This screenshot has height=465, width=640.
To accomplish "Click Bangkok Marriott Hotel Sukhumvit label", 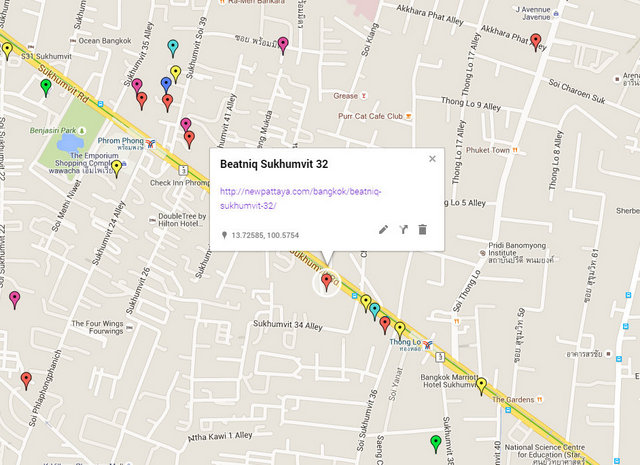I will click(449, 381).
